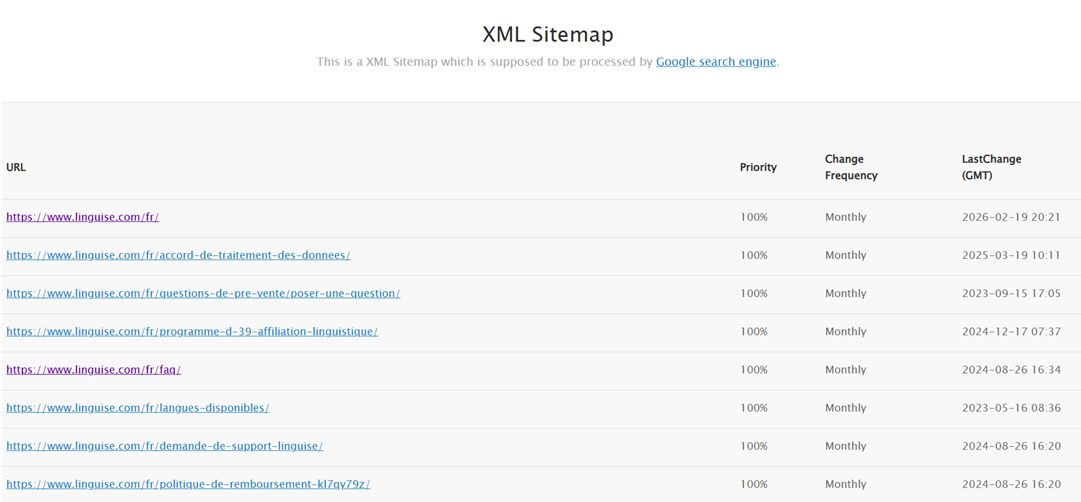Follow the poser-une-question URL
Screen dimensions: 1081x502
tap(203, 293)
